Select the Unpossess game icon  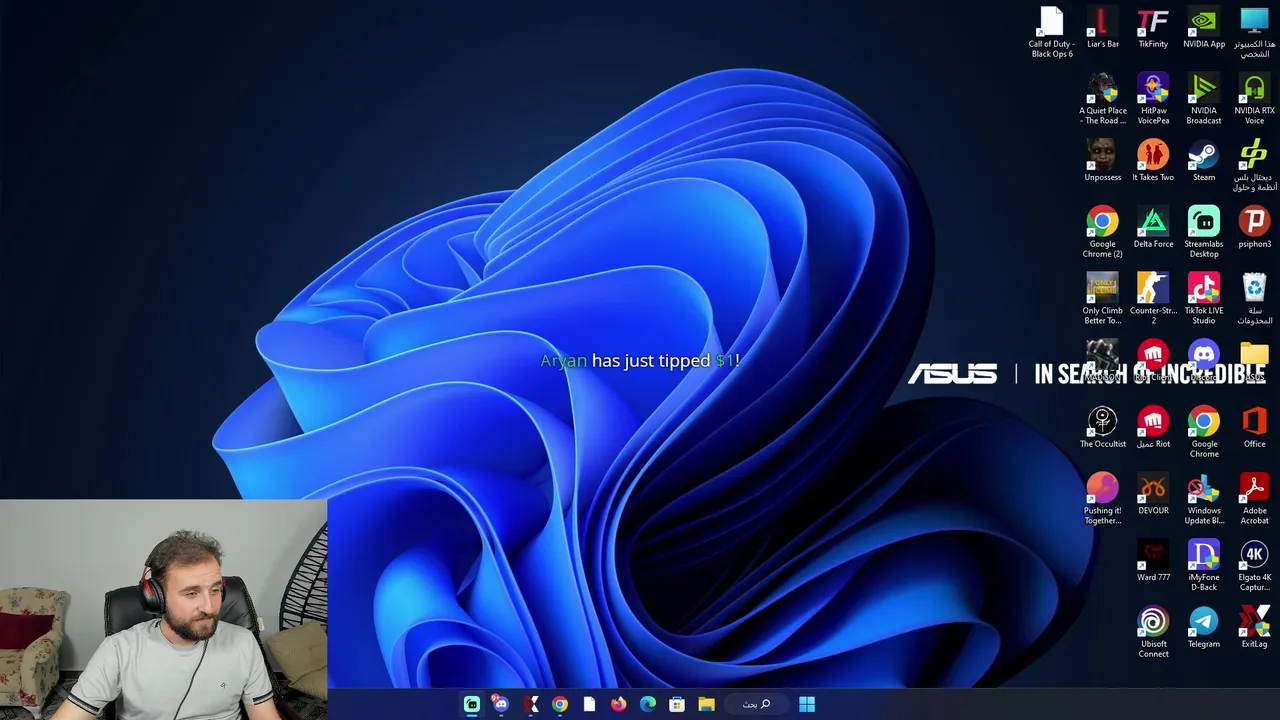1102,161
